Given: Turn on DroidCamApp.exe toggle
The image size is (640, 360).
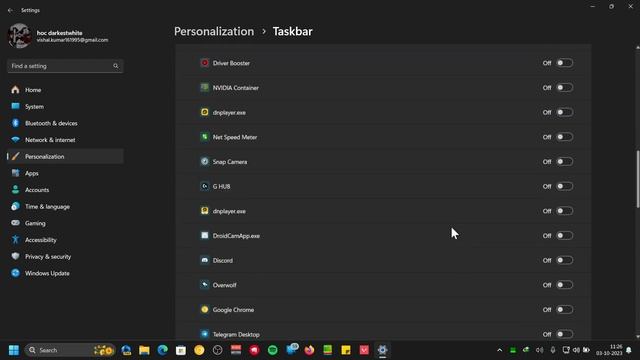Looking at the screenshot, I should 565,236.
